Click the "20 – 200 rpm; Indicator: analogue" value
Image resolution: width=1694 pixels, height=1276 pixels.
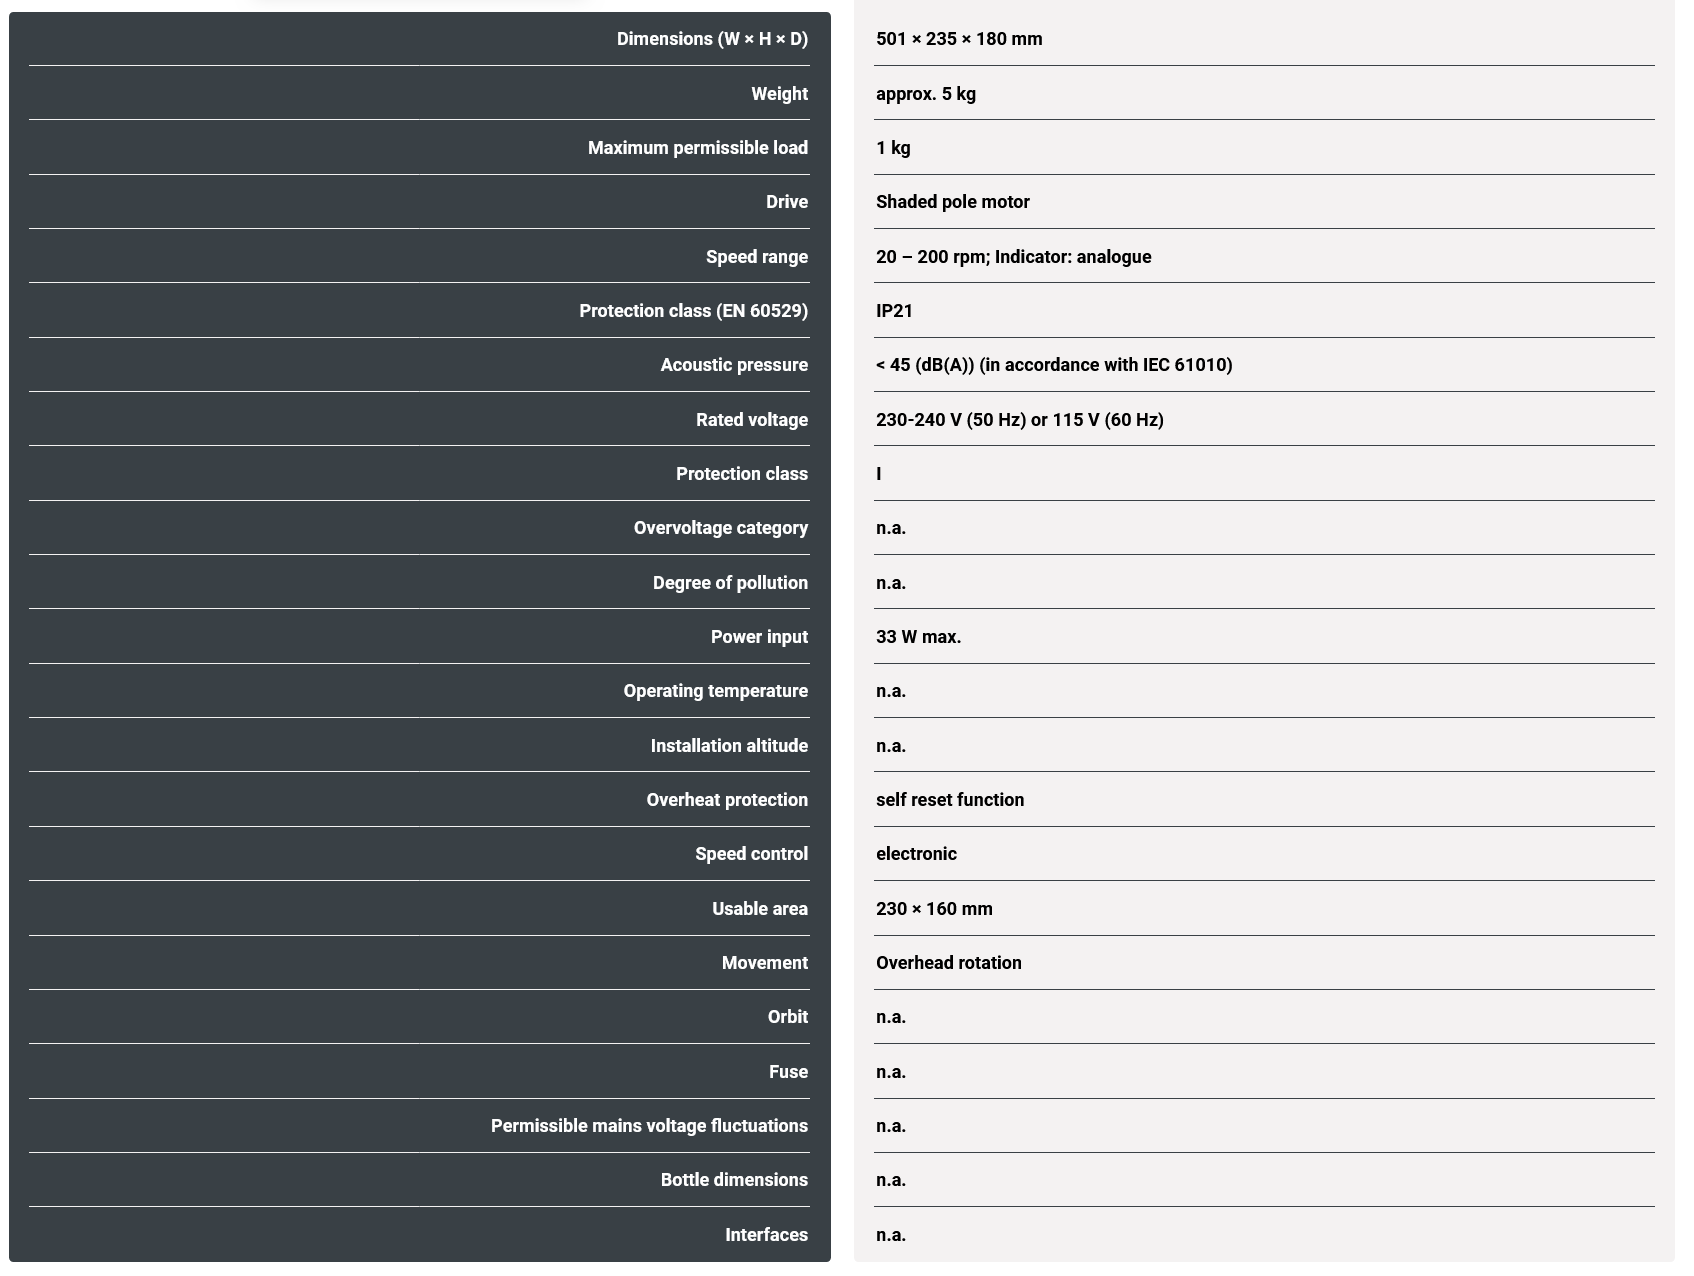pyautogui.click(x=1012, y=257)
